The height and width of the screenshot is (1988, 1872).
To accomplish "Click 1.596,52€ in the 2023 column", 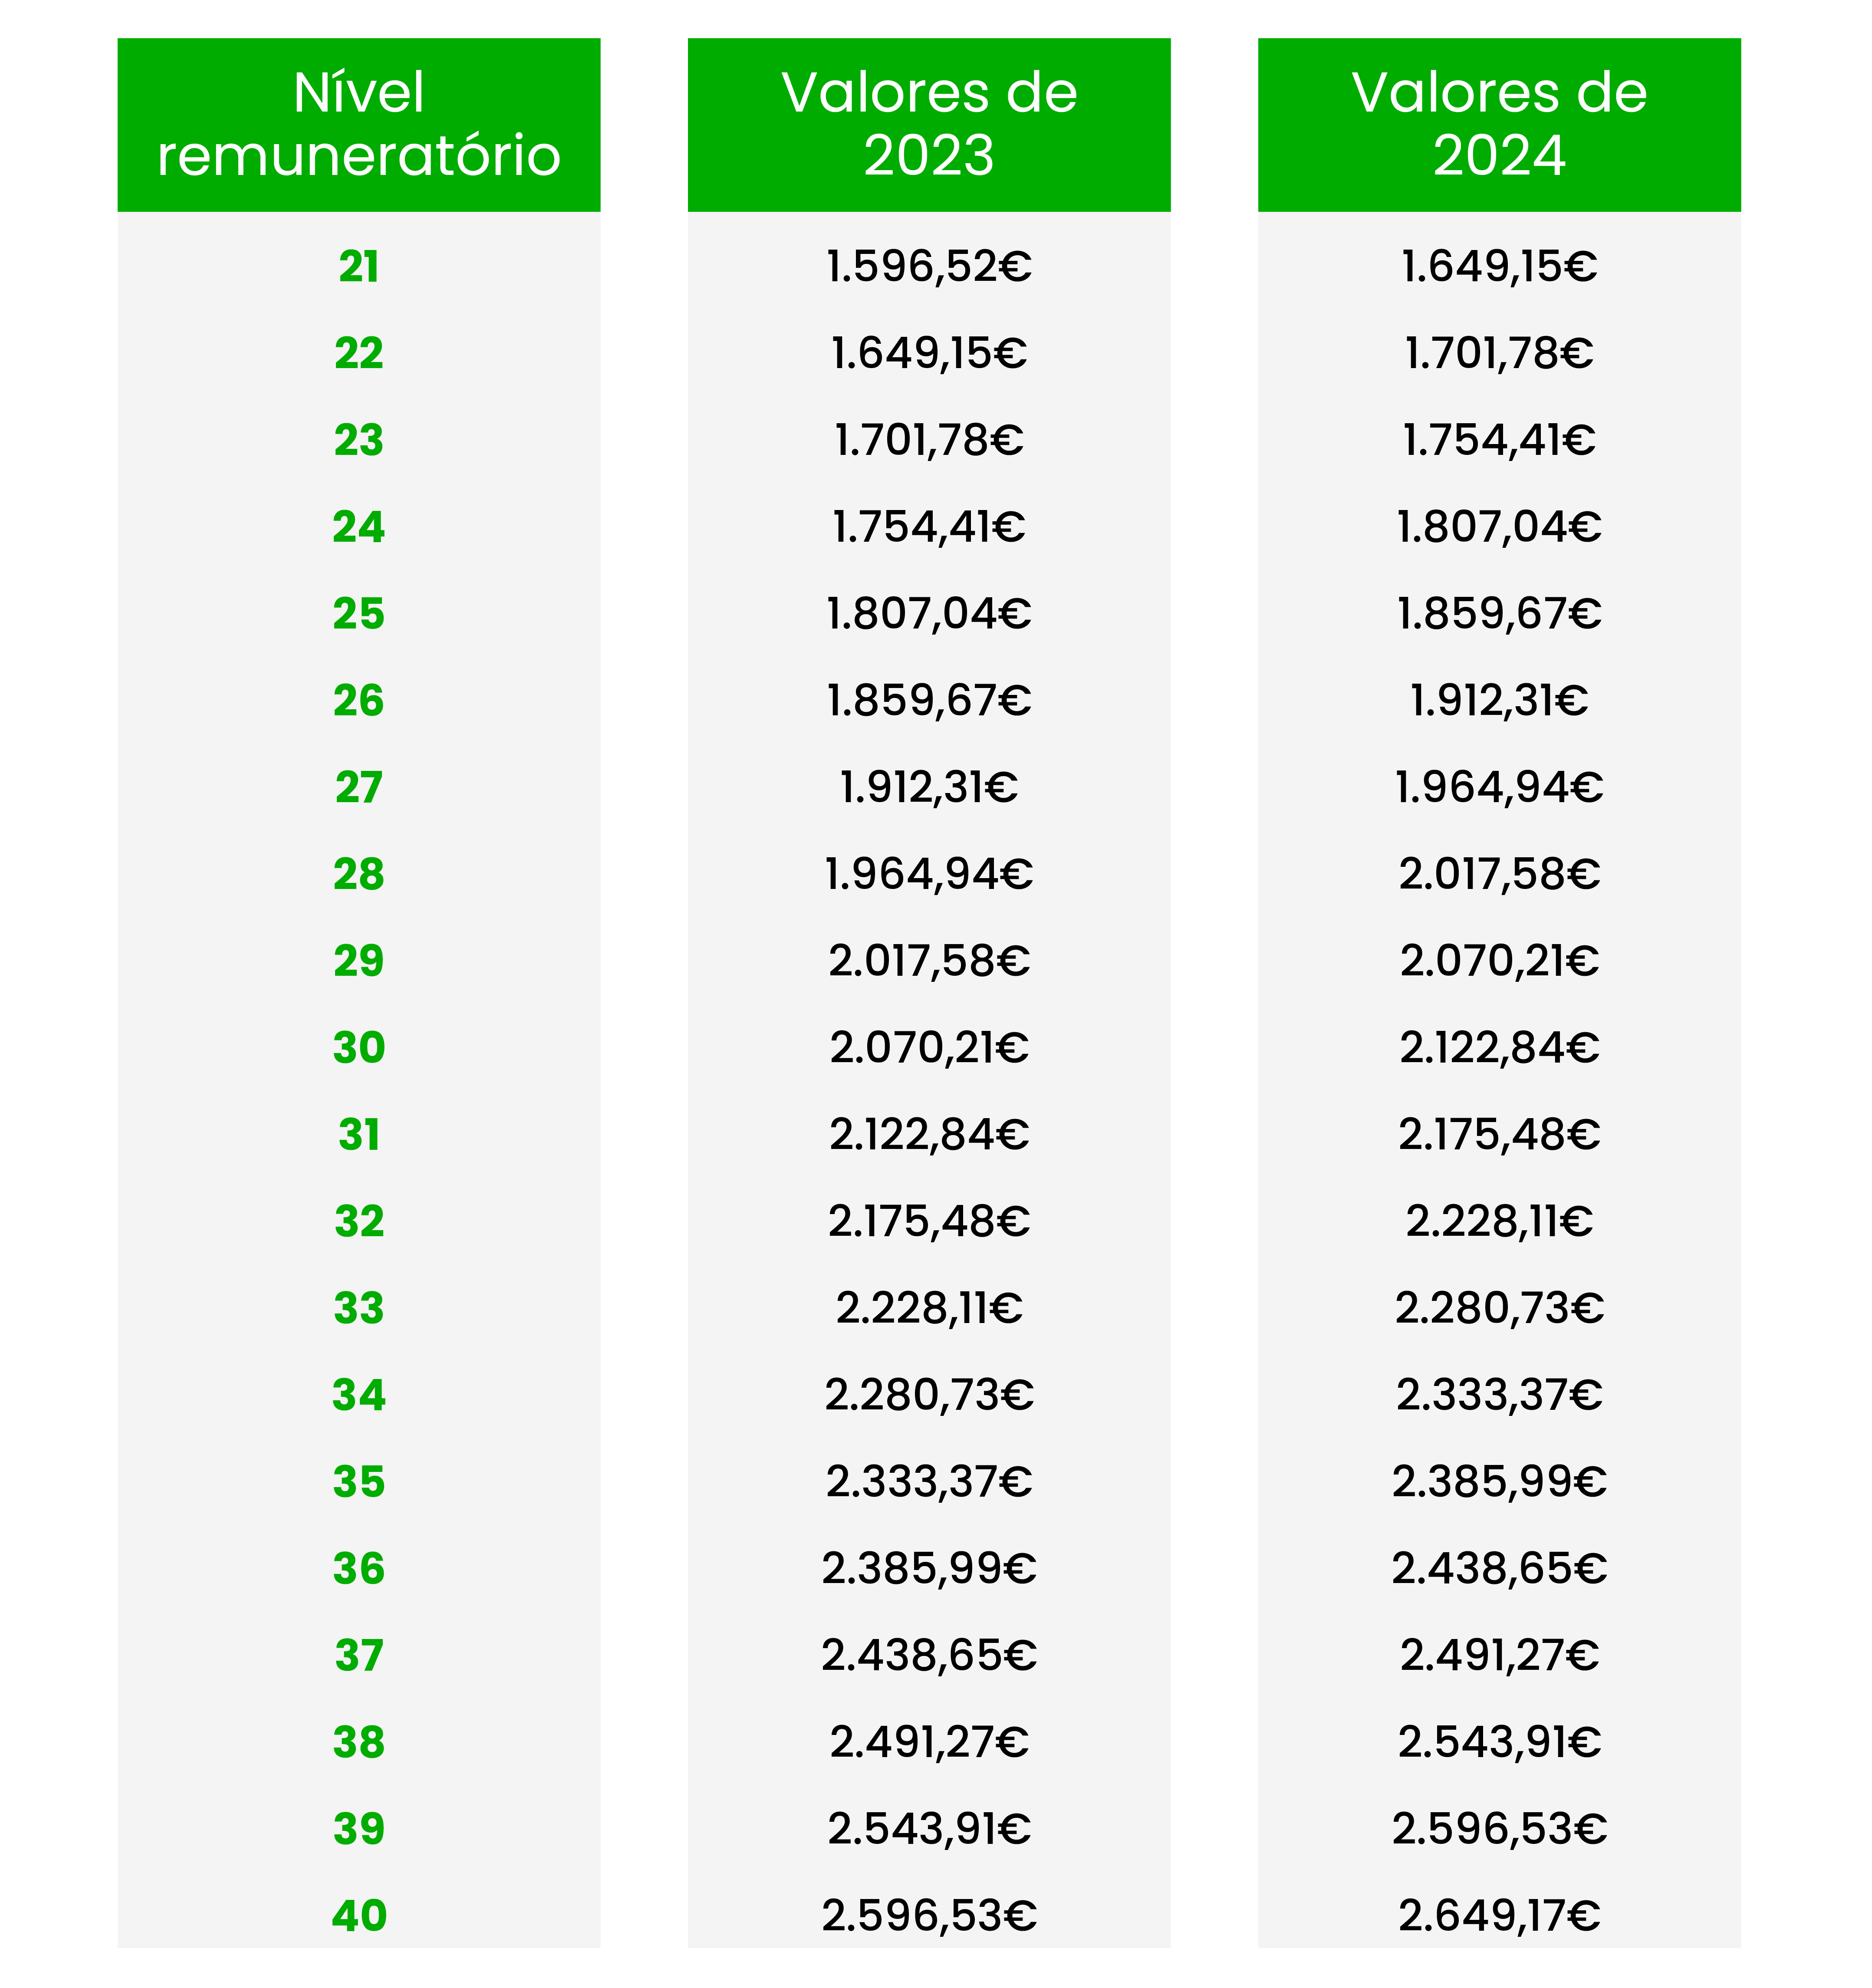I will 929,267.
